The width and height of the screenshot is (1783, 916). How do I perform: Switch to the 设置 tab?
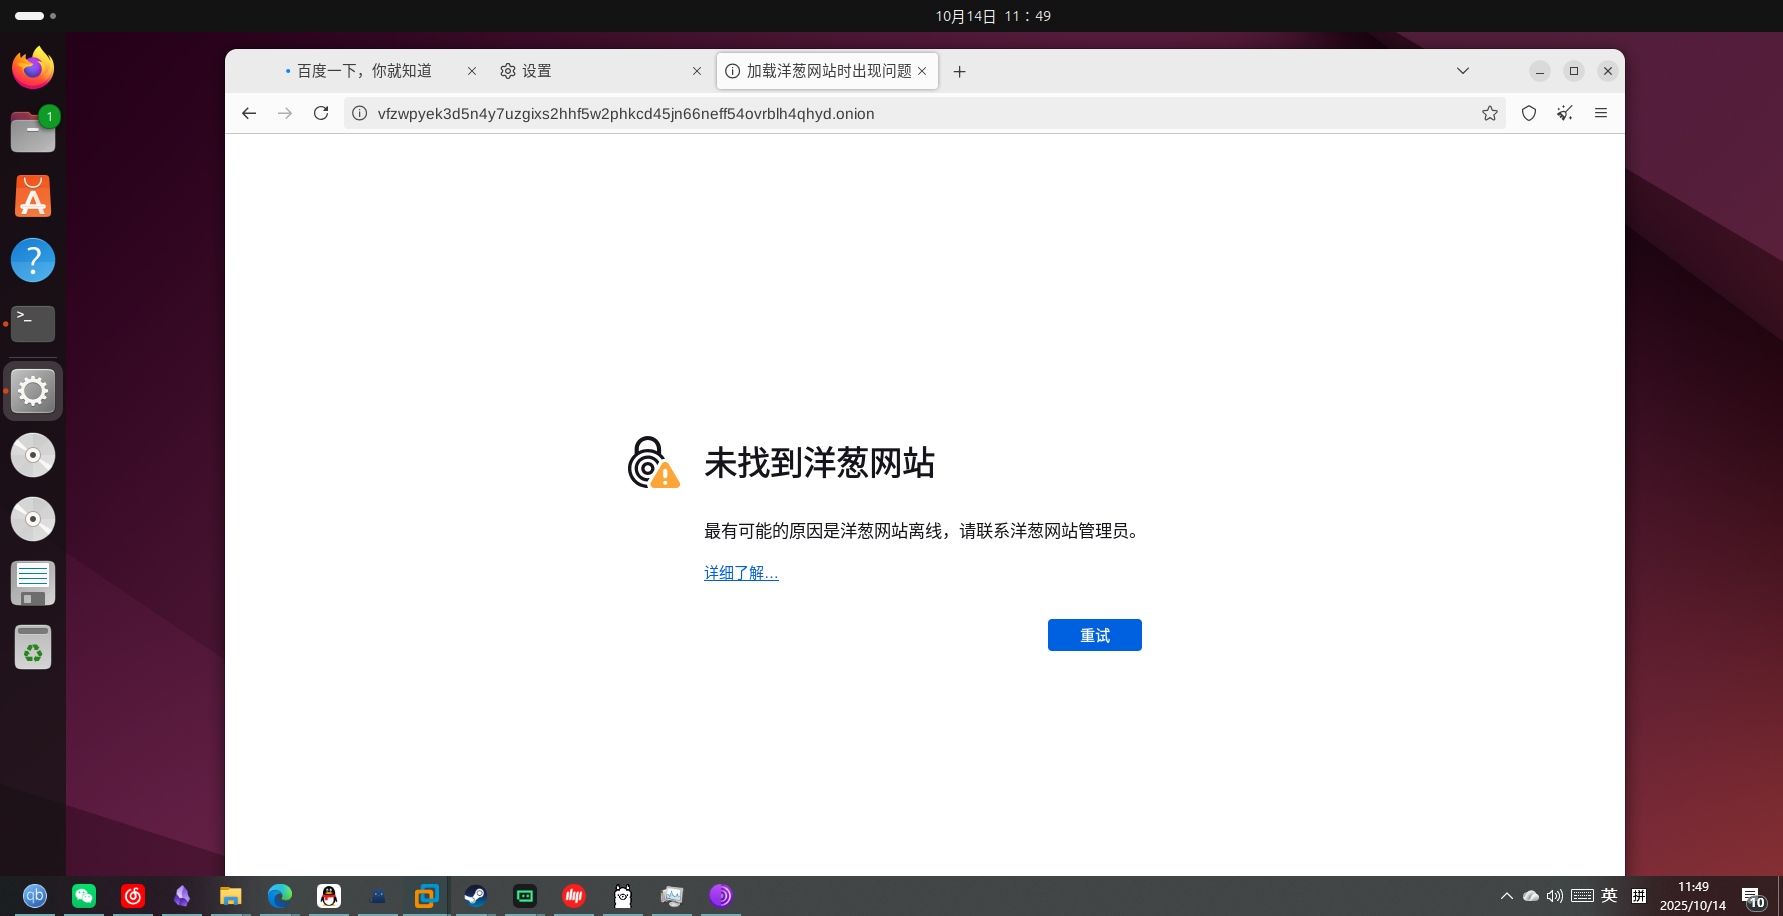[535, 70]
